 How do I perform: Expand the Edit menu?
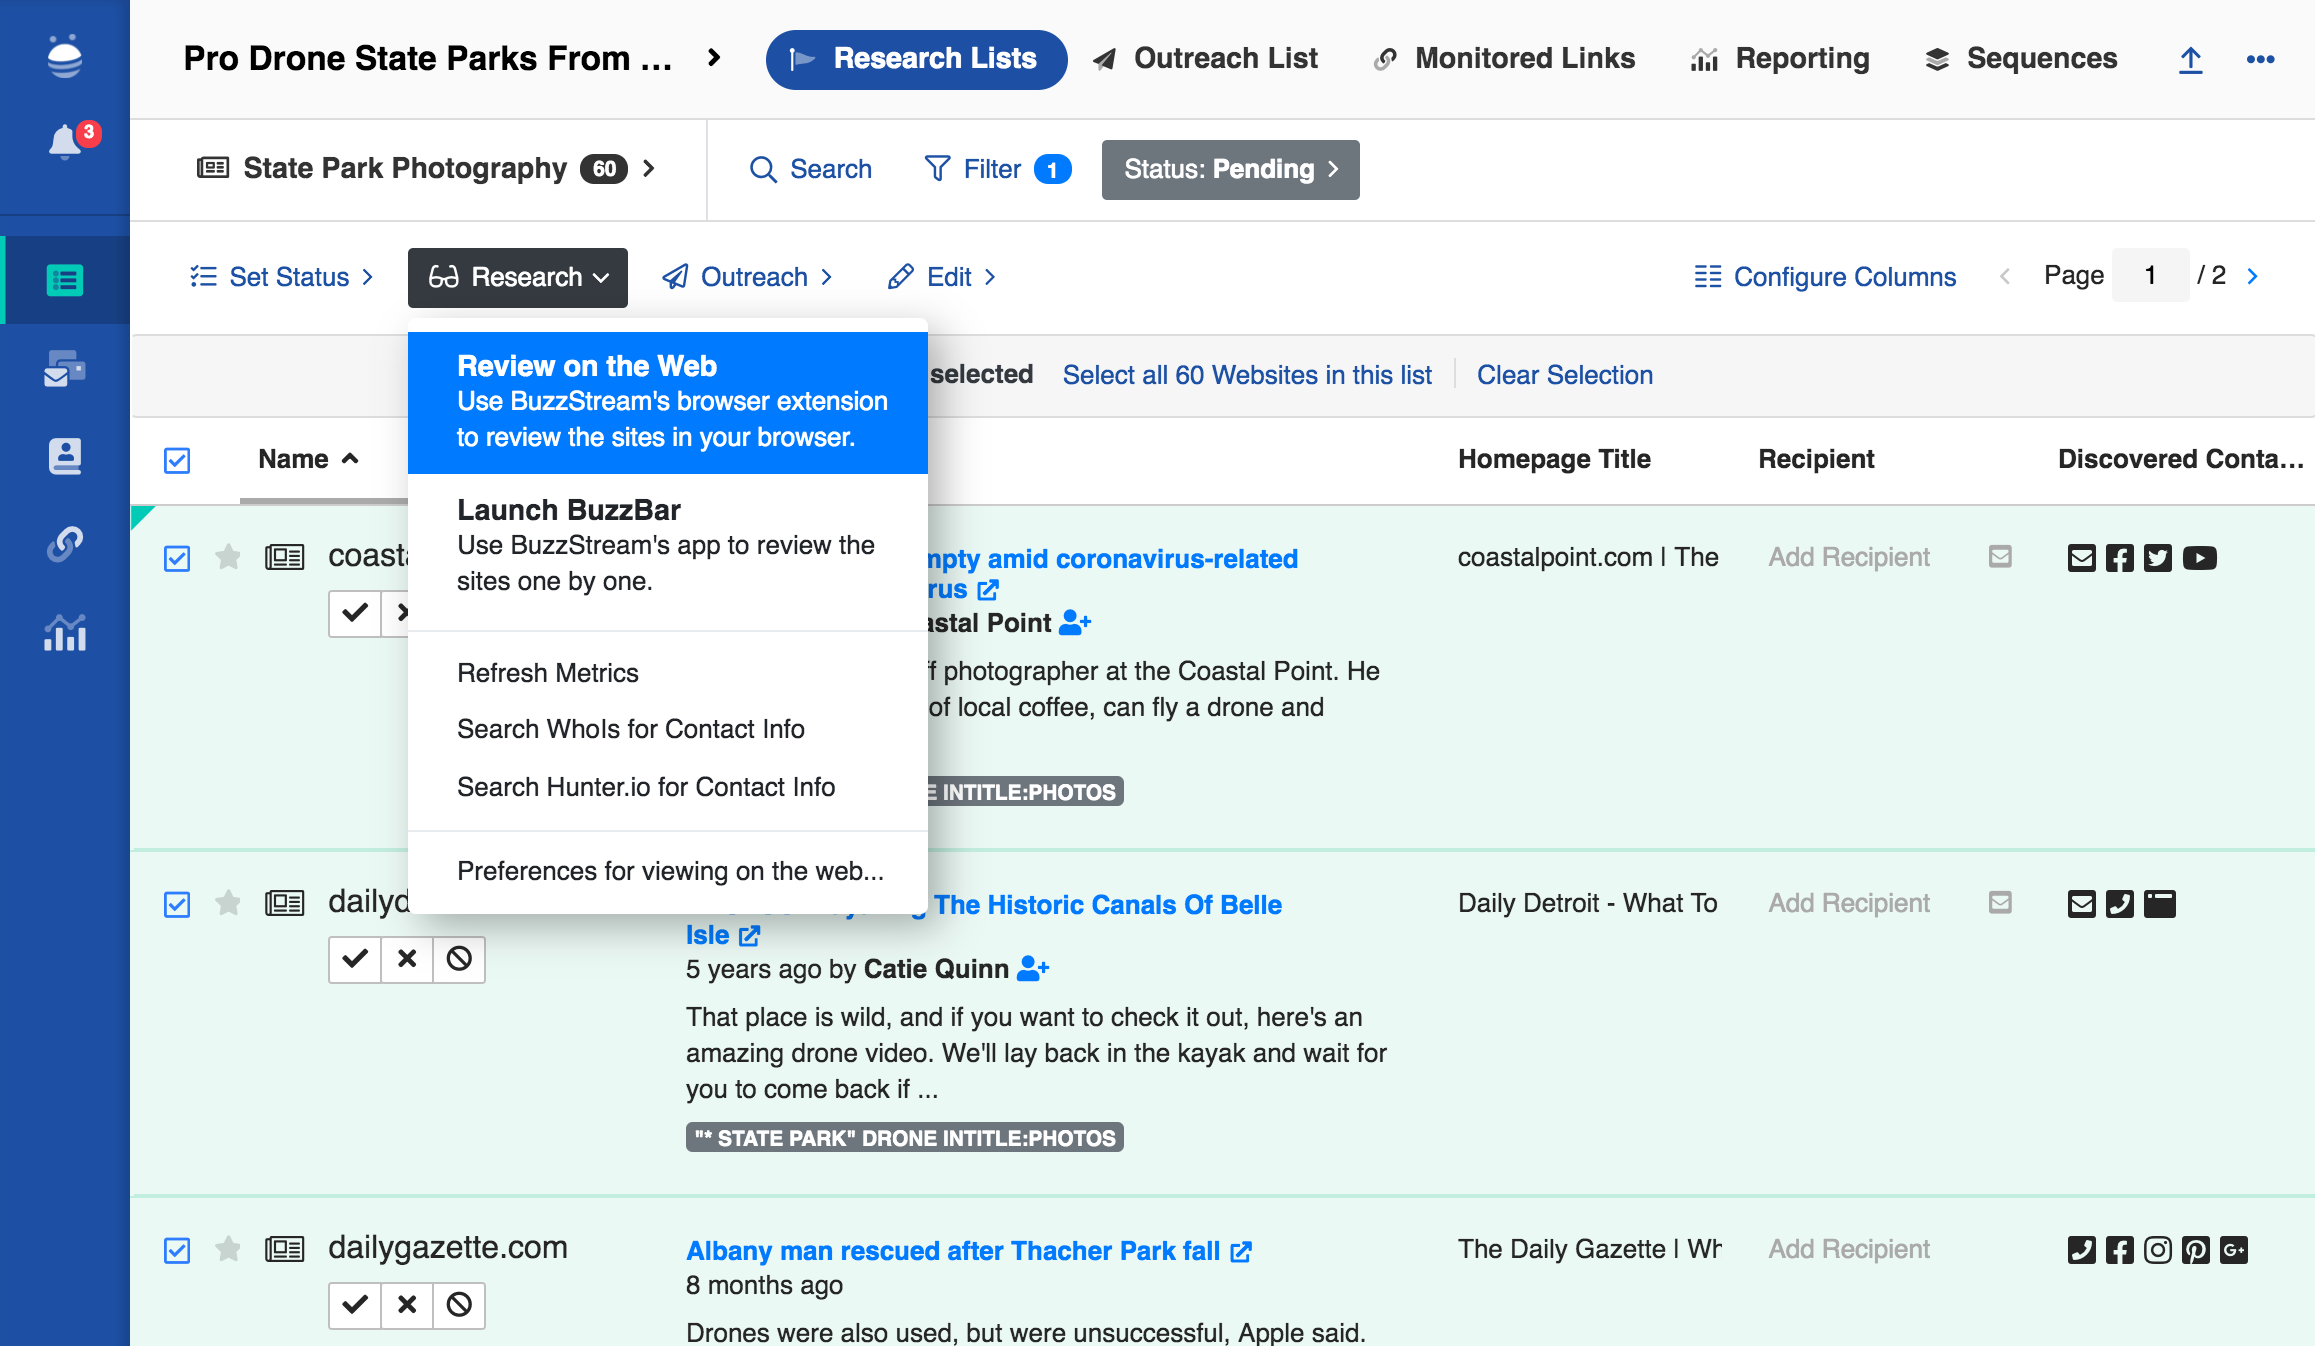(x=942, y=277)
